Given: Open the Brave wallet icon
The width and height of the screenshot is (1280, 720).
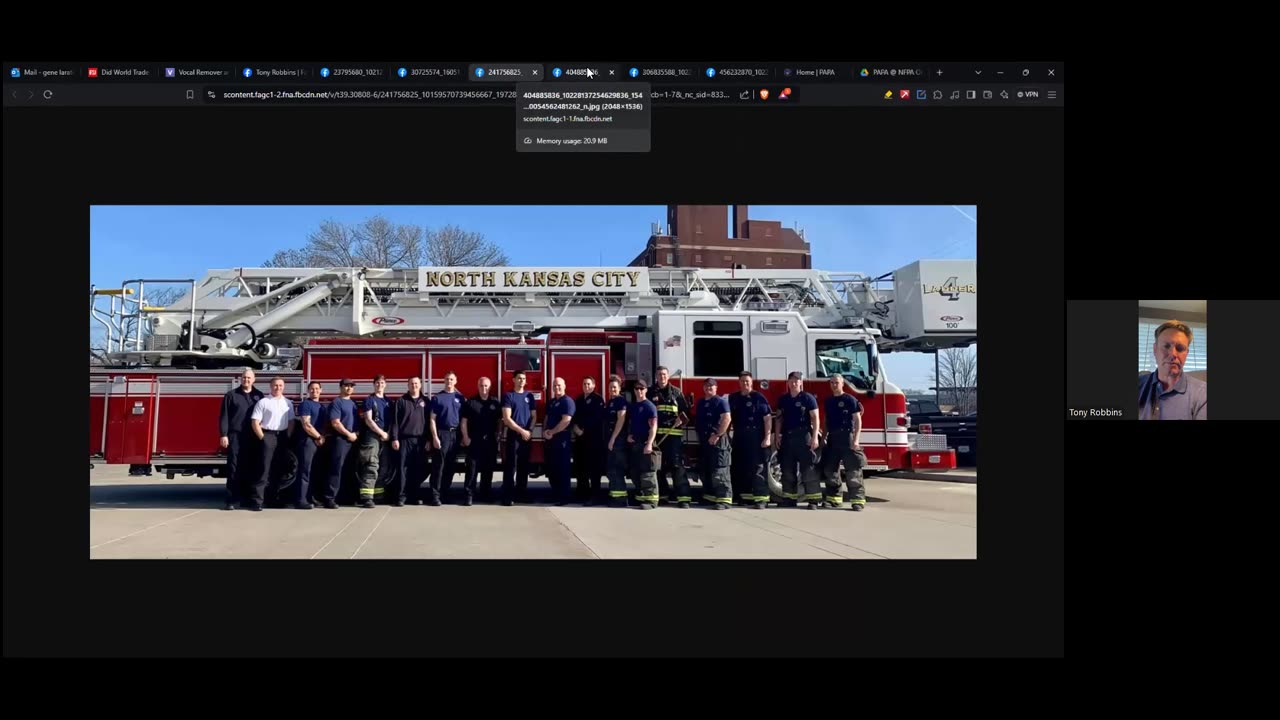Looking at the screenshot, I should coord(987,94).
